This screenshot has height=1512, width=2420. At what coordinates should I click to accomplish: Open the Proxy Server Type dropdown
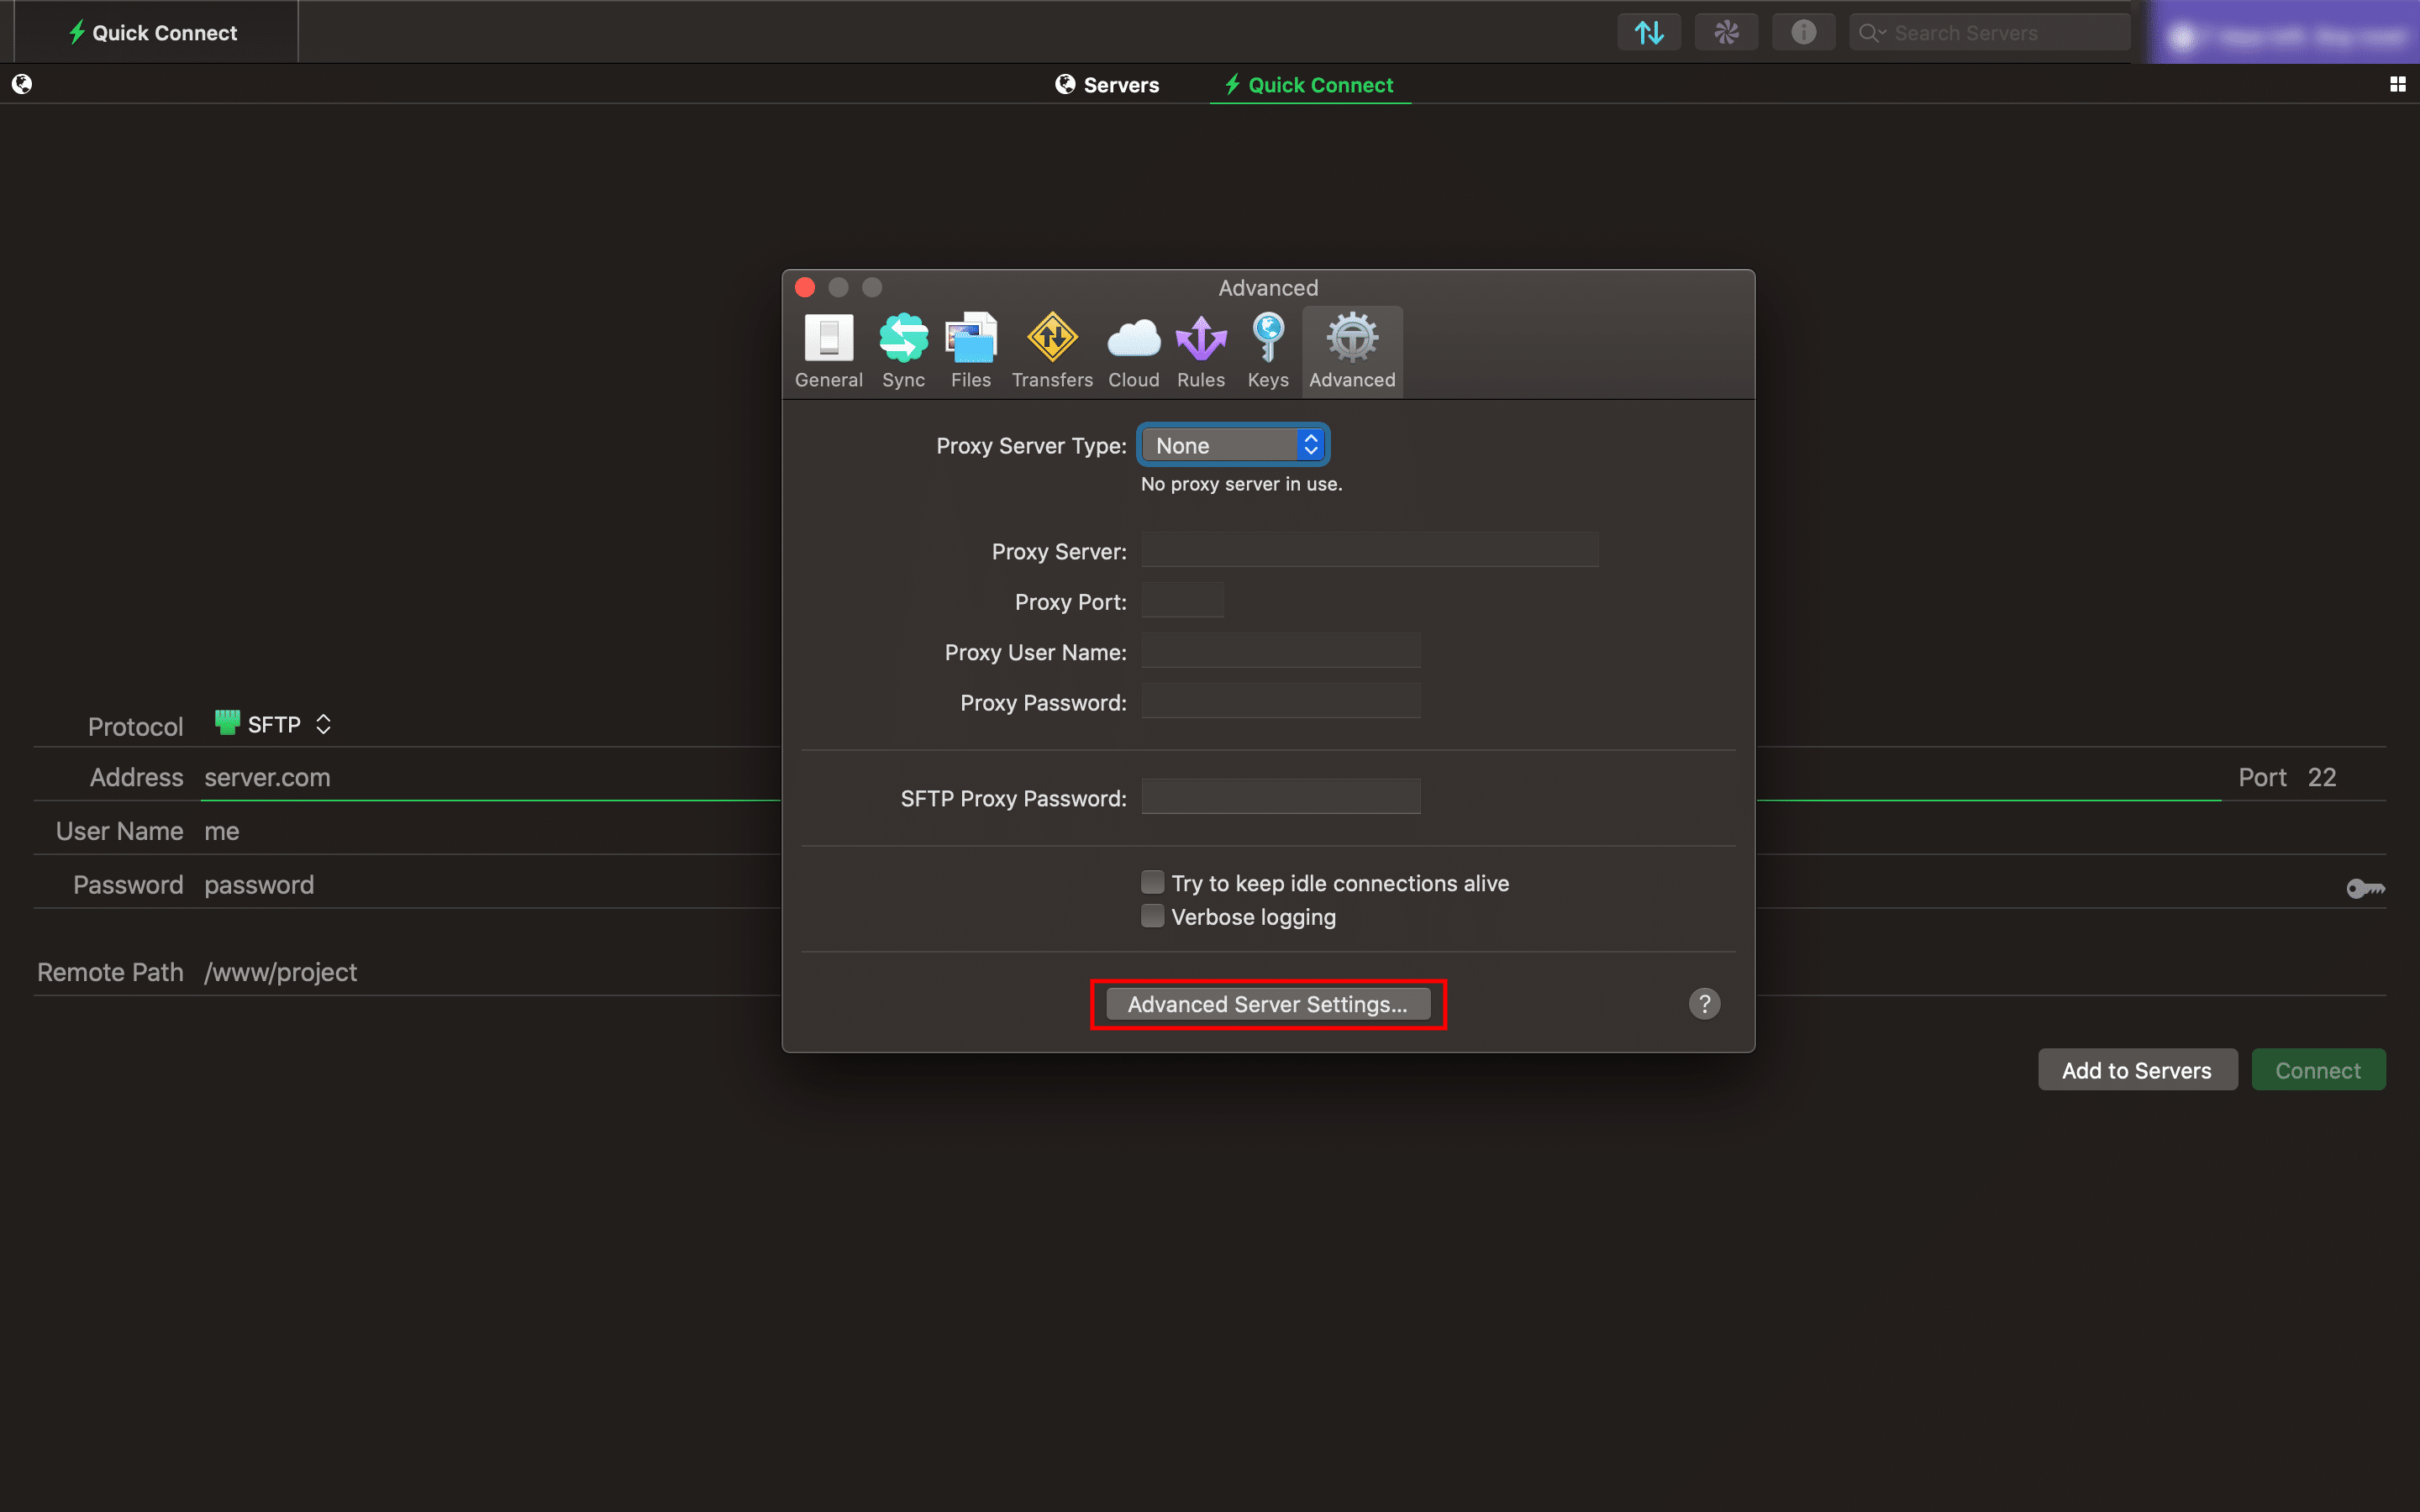tap(1233, 445)
